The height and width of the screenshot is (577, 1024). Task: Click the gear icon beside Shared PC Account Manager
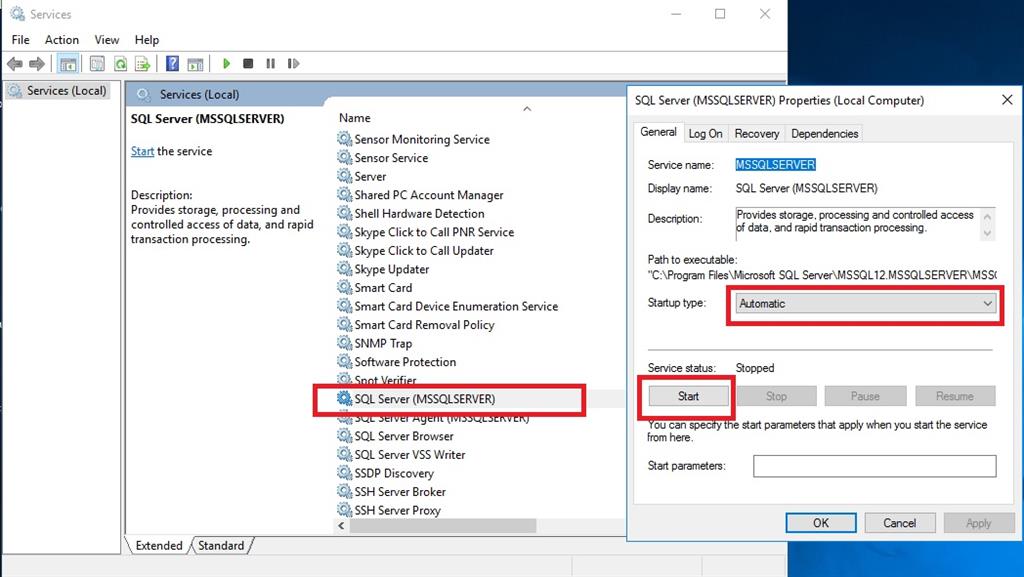coord(344,195)
